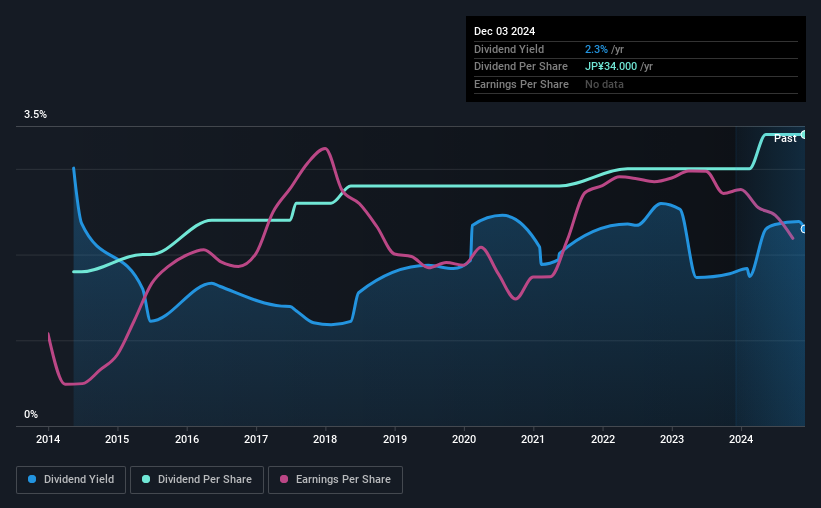Click the 2019 x-axis label

(x=395, y=439)
